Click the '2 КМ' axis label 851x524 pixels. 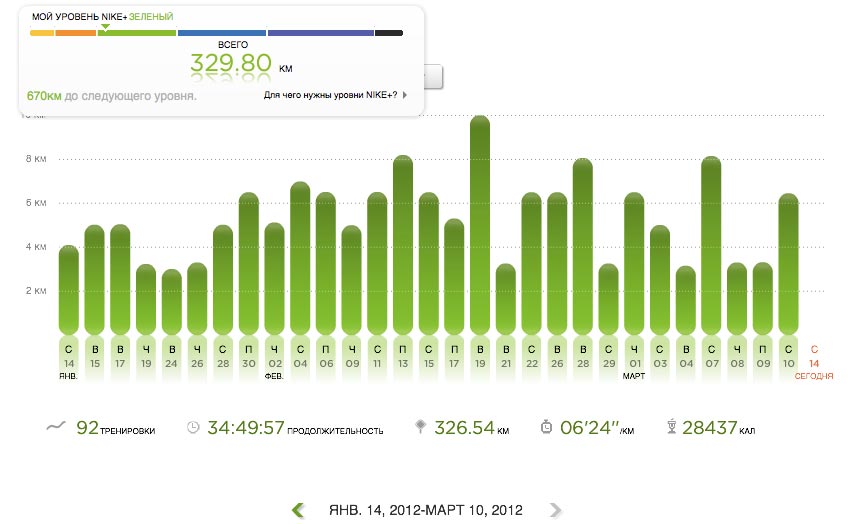36,291
